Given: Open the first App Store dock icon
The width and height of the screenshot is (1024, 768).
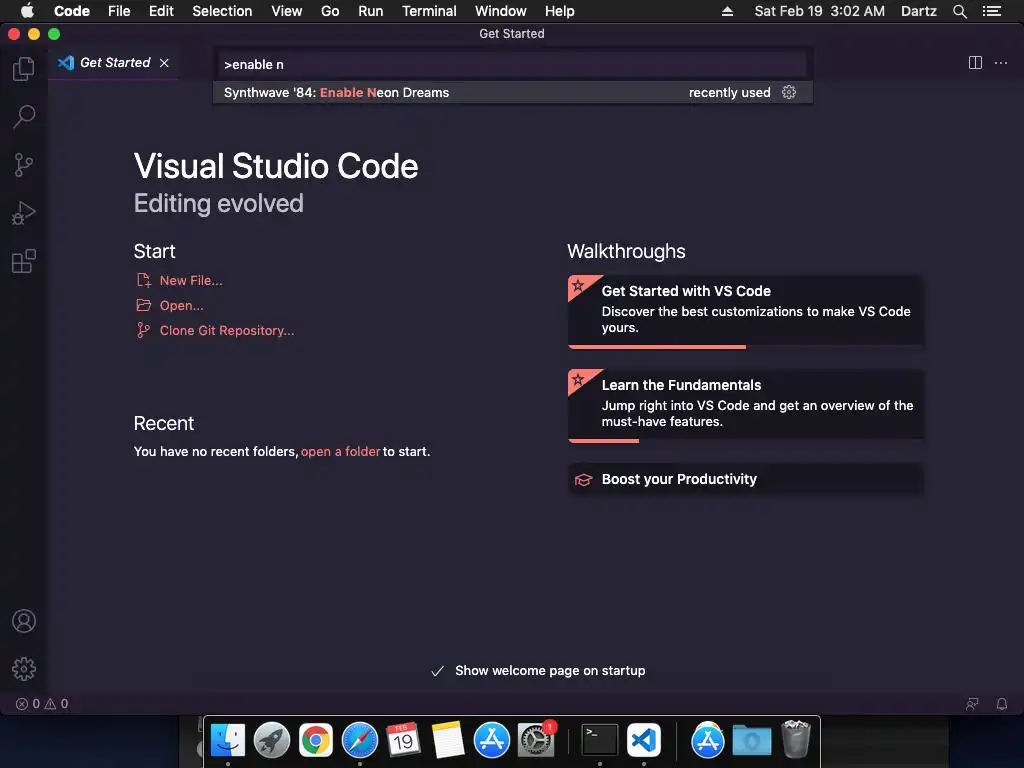Looking at the screenshot, I should (x=492, y=741).
